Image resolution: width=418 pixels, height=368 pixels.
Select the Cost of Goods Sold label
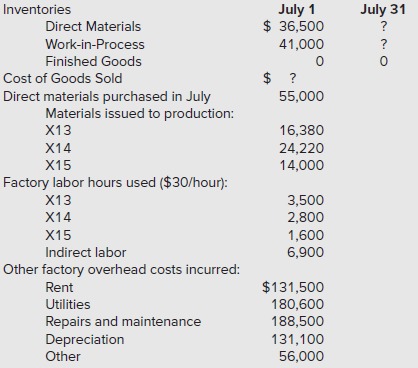[63, 79]
